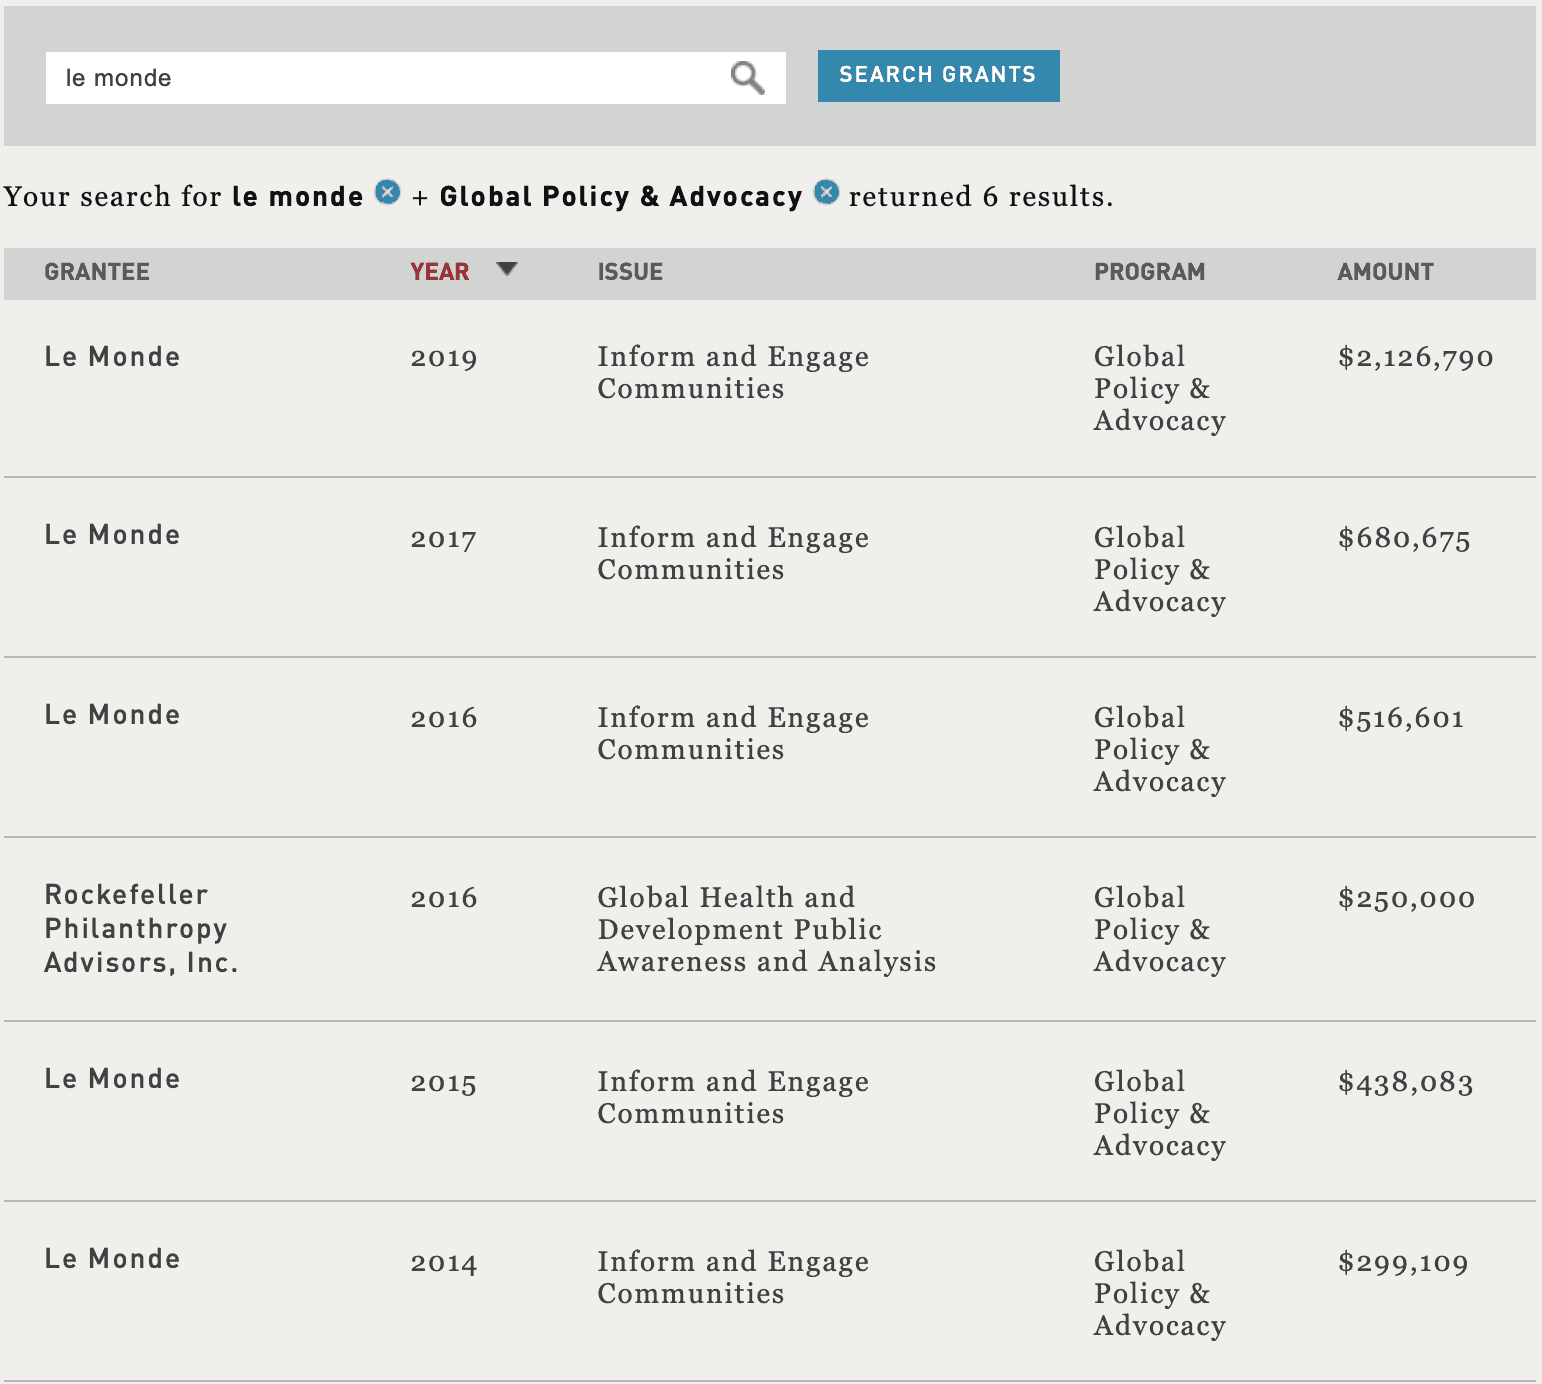Click the Search Grants button
1542x1384 pixels.
(x=938, y=76)
